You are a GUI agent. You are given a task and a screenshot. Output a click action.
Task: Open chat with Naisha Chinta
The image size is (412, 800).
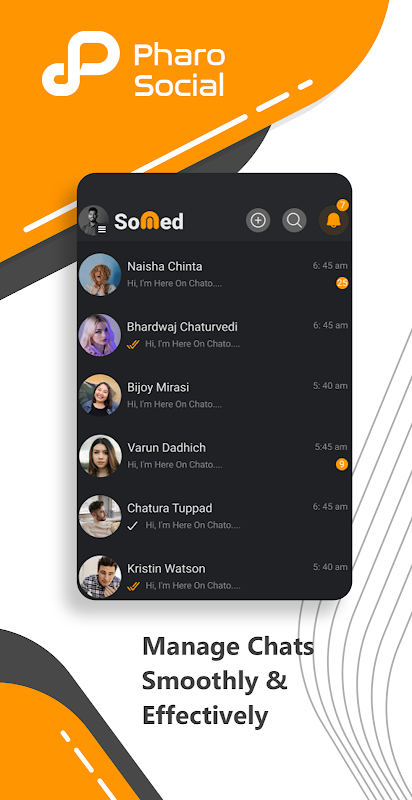pos(214,274)
